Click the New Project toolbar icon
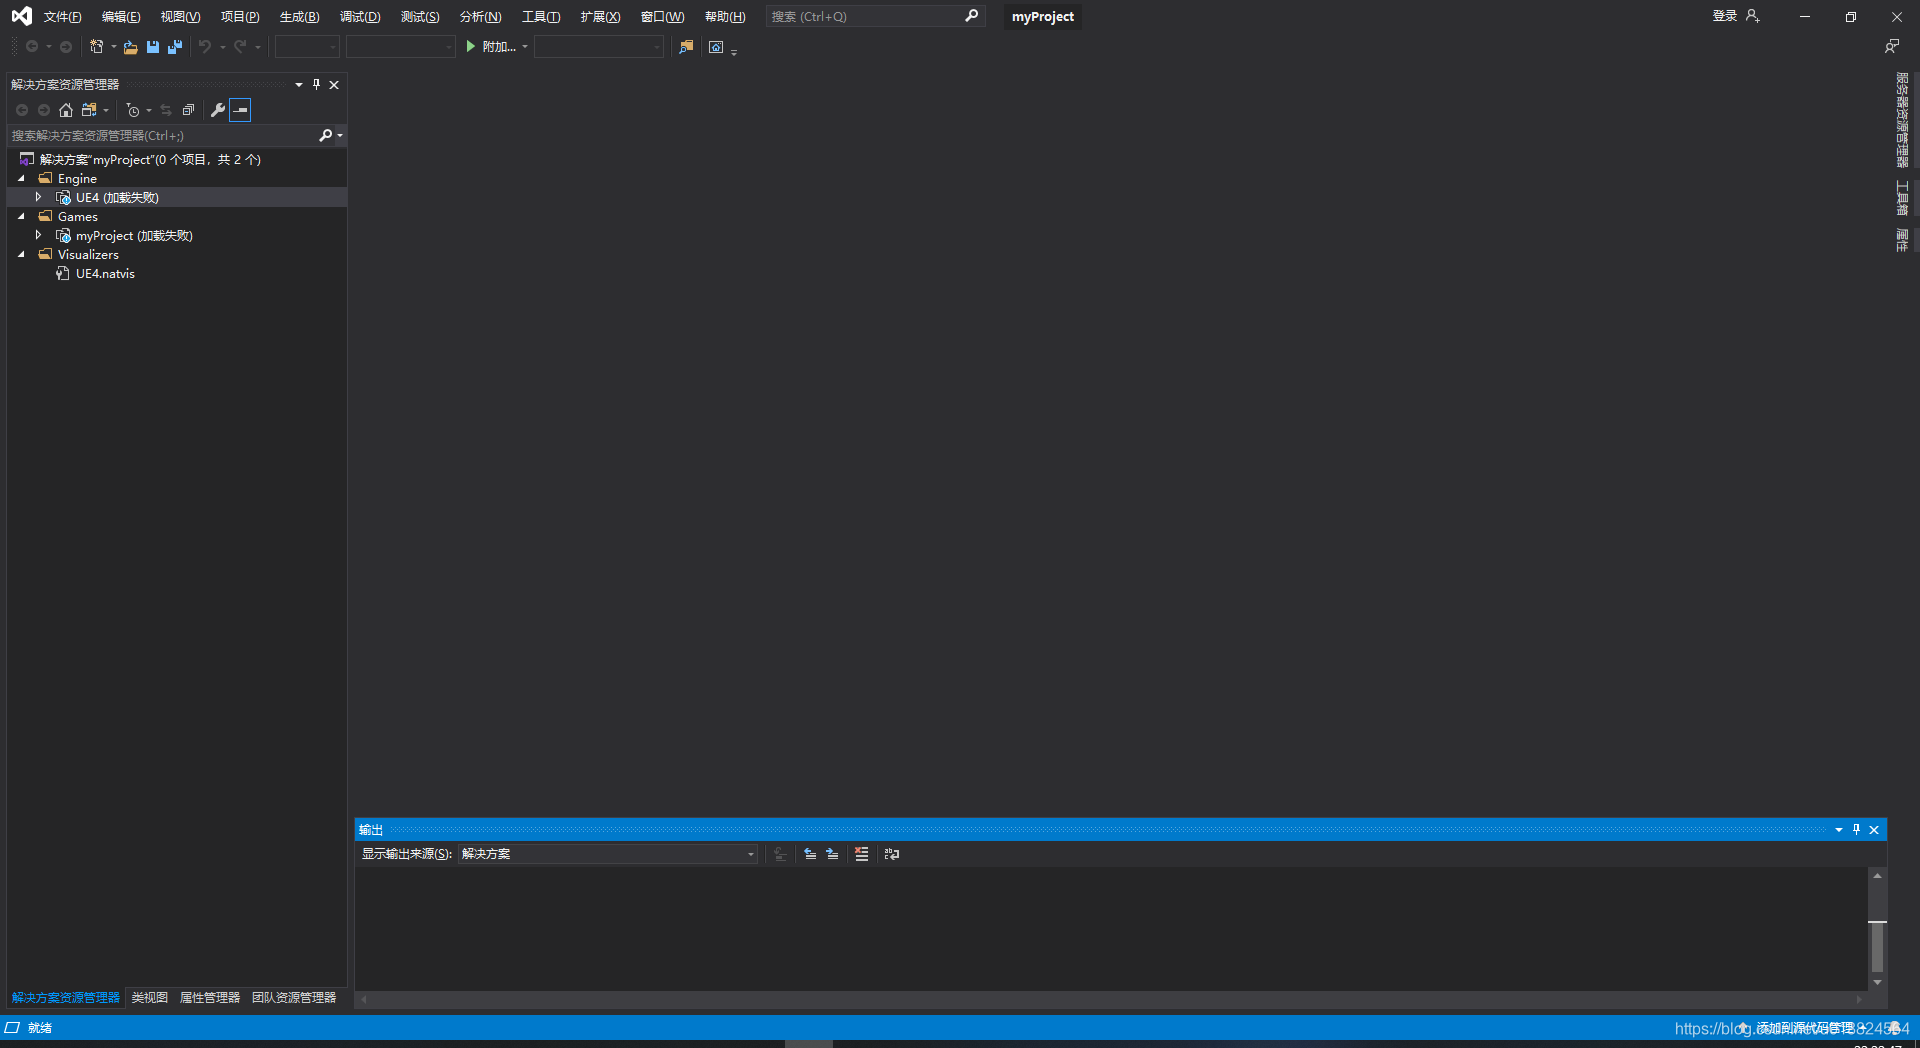This screenshot has height=1048, width=1920. (x=97, y=47)
